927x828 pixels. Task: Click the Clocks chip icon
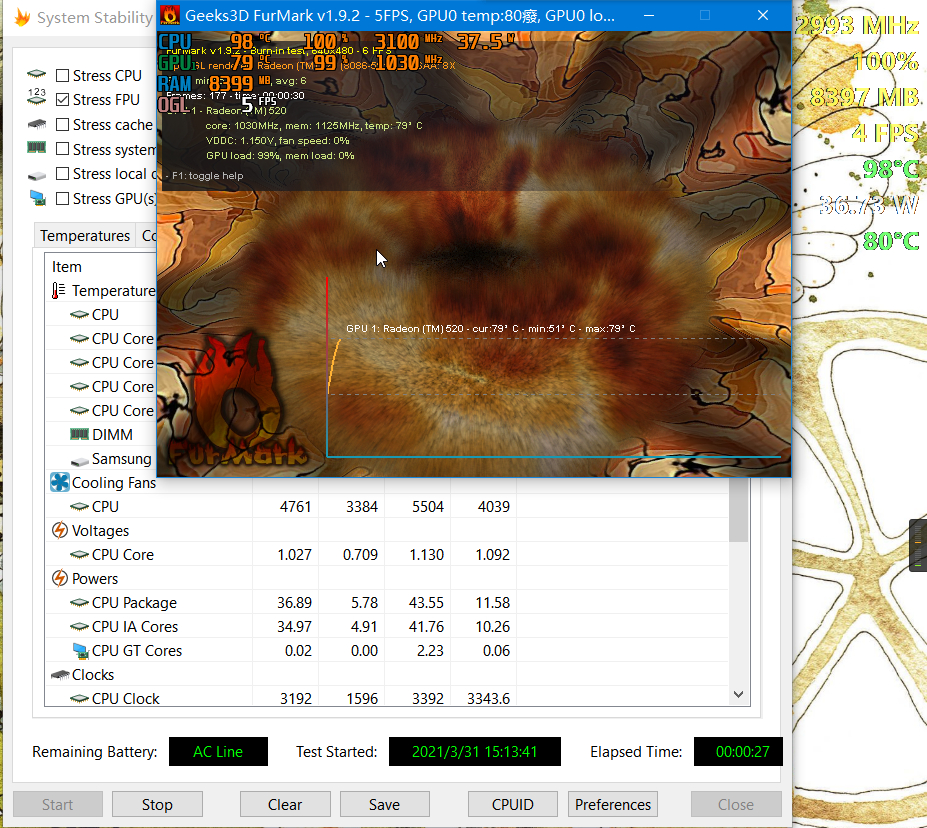tap(60, 674)
